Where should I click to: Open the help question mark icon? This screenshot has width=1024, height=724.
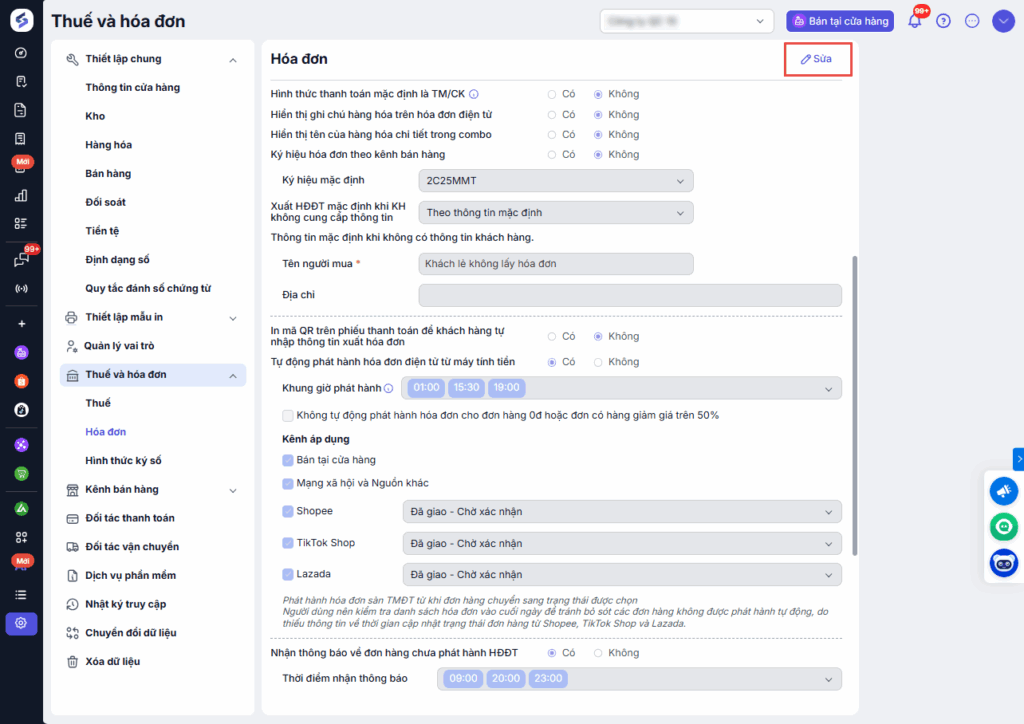click(943, 21)
